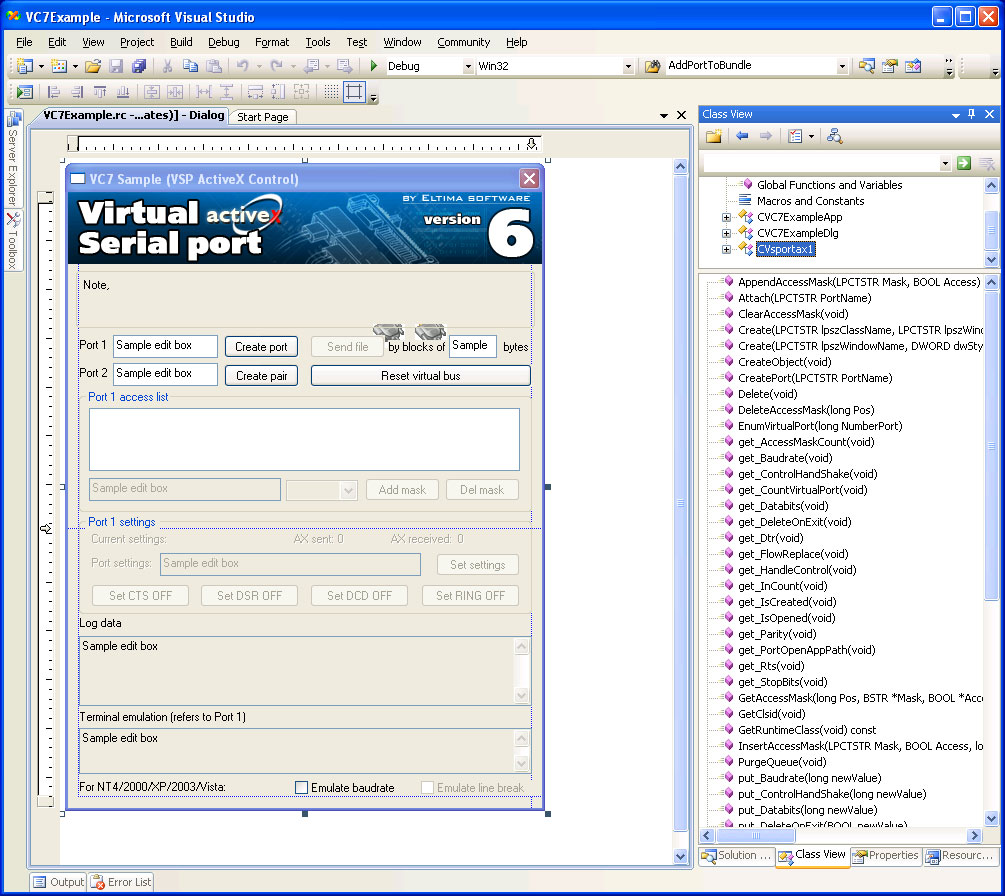Click the Set CTS OFF button
Screen dimensions: 1005x896
[140, 595]
